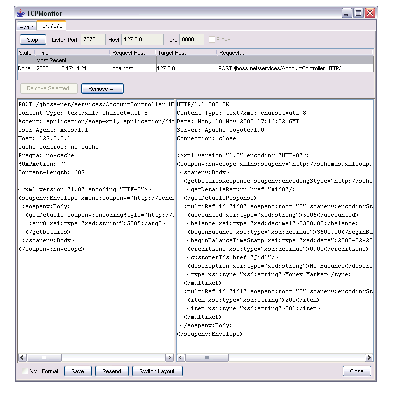Click the Remove Selected button
394x395 pixels.
pos(49,89)
